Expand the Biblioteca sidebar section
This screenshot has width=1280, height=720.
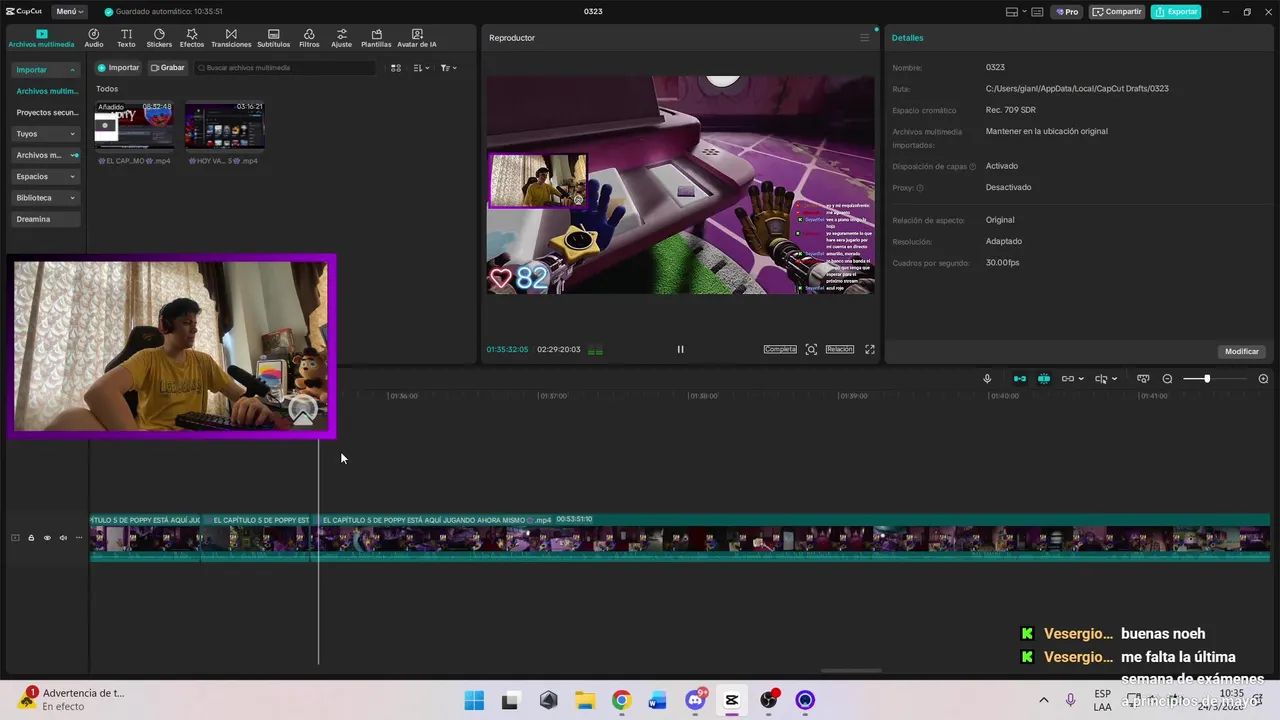[x=45, y=198]
